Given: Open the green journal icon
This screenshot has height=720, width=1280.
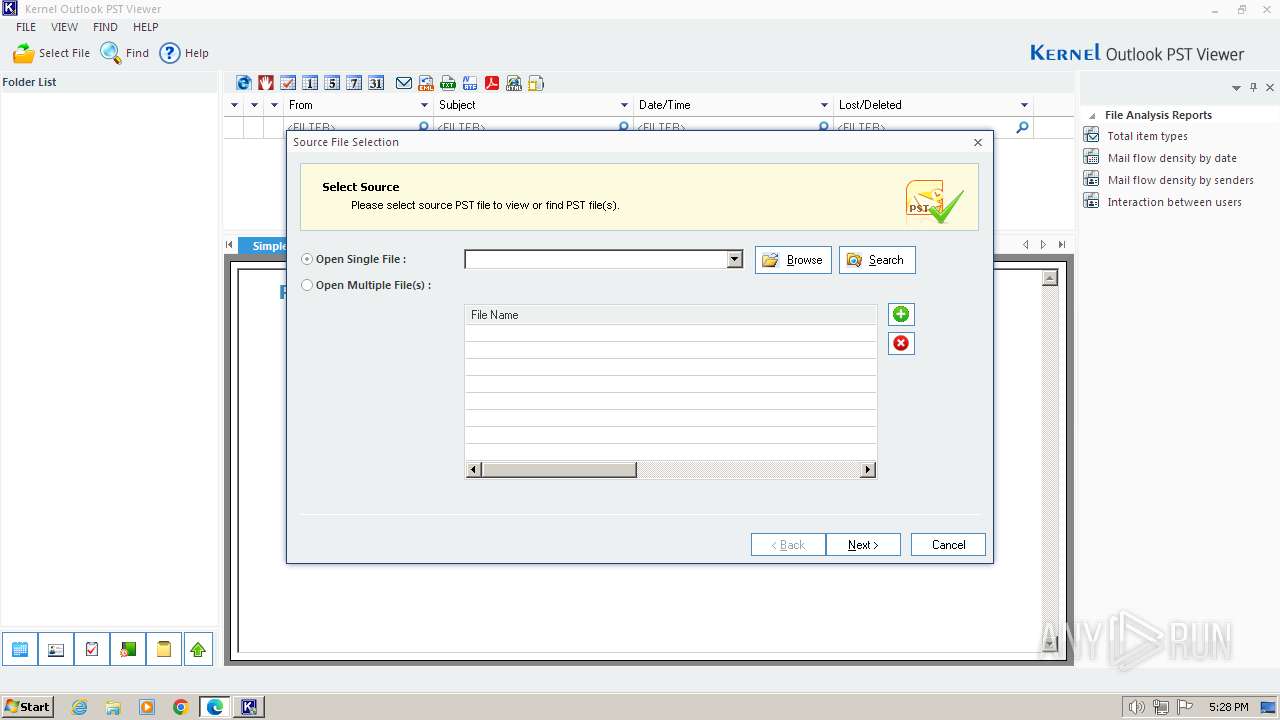Looking at the screenshot, I should point(128,650).
